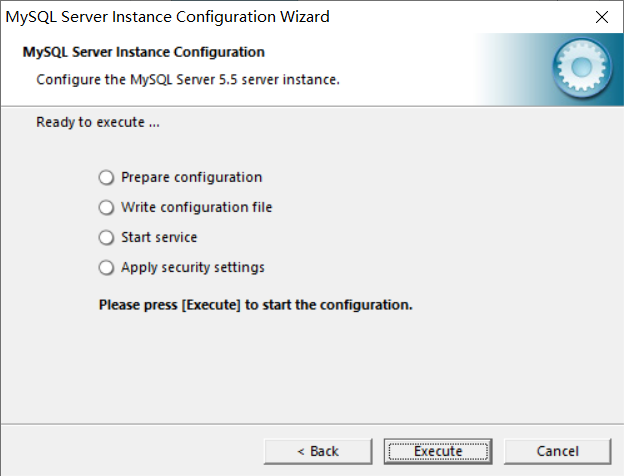Go back with the "< Back" button

(x=318, y=451)
